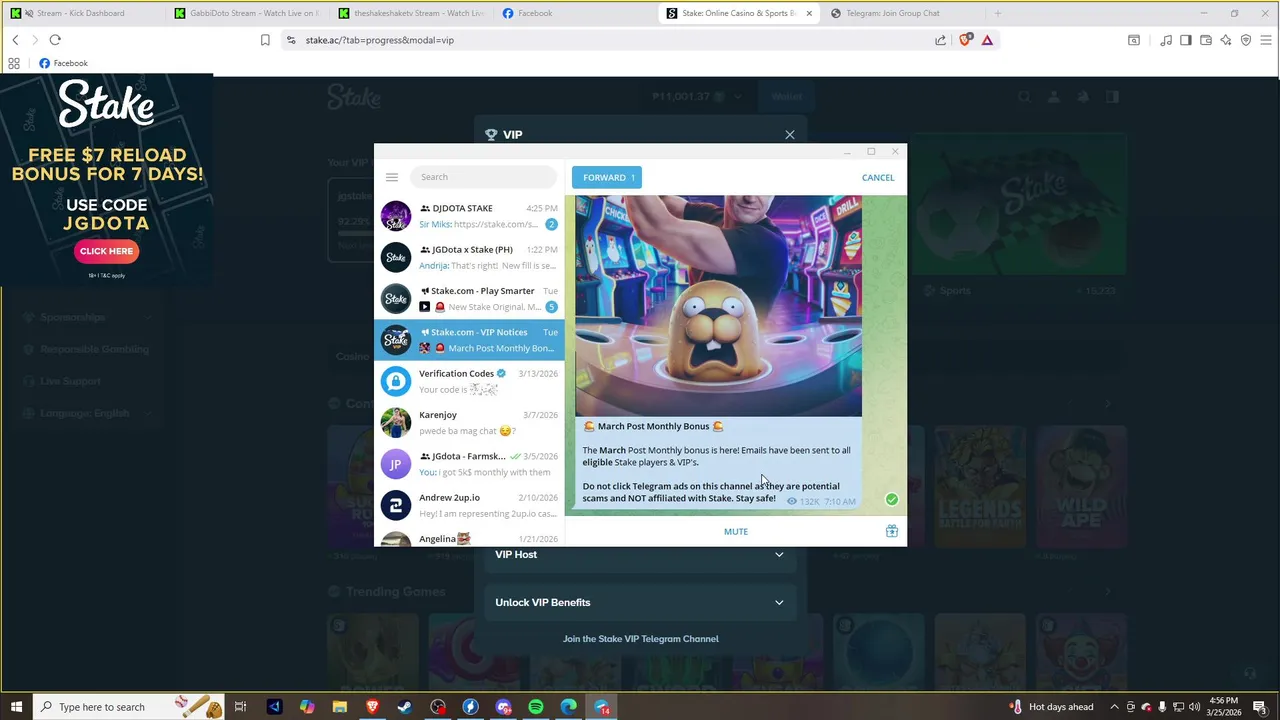Open tab search icon
The width and height of the screenshot is (1280, 720).
pos(1134,40)
